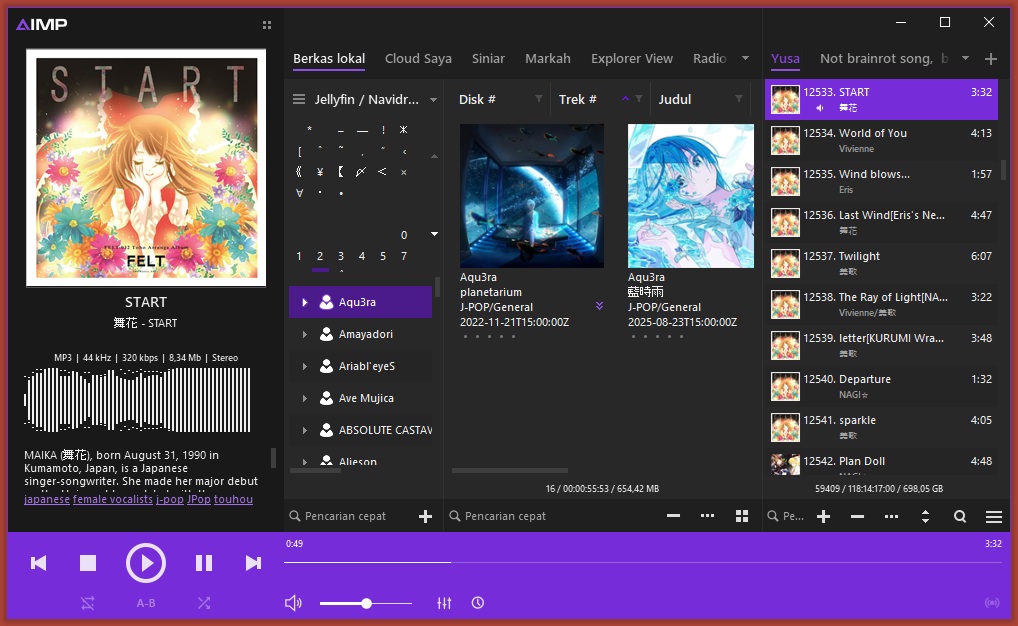Skip to previous track button
The height and width of the screenshot is (626, 1018).
(39, 563)
